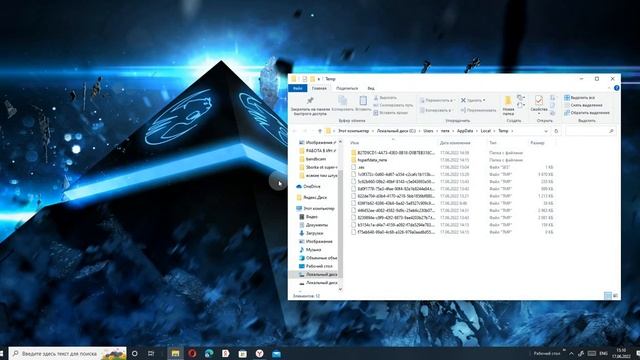
Task: Open the Move to (Переместить в) dropdown
Action: [437, 100]
